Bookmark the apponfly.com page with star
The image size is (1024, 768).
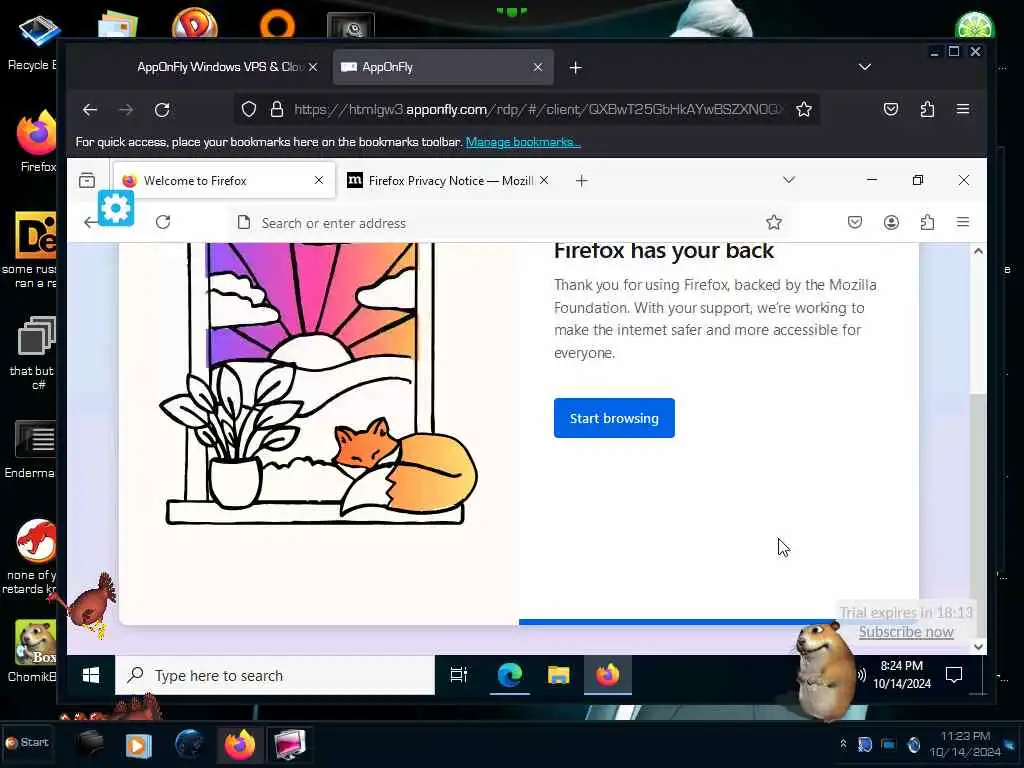coord(804,109)
